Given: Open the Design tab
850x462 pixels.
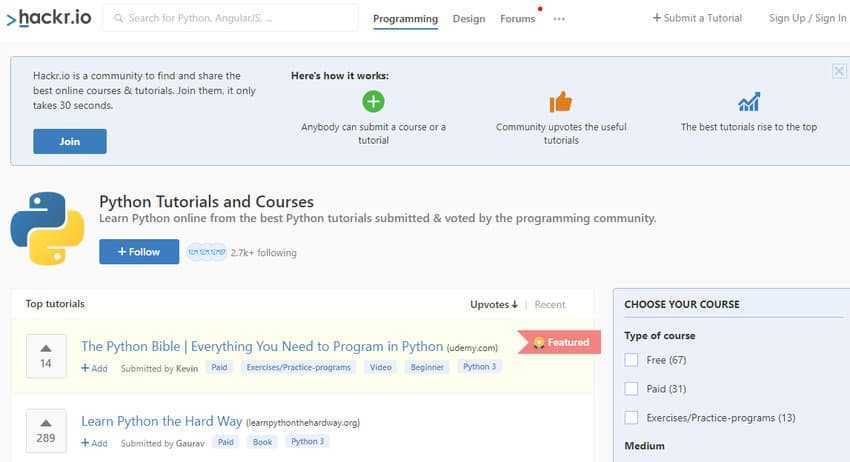Looking at the screenshot, I should pyautogui.click(x=469, y=19).
